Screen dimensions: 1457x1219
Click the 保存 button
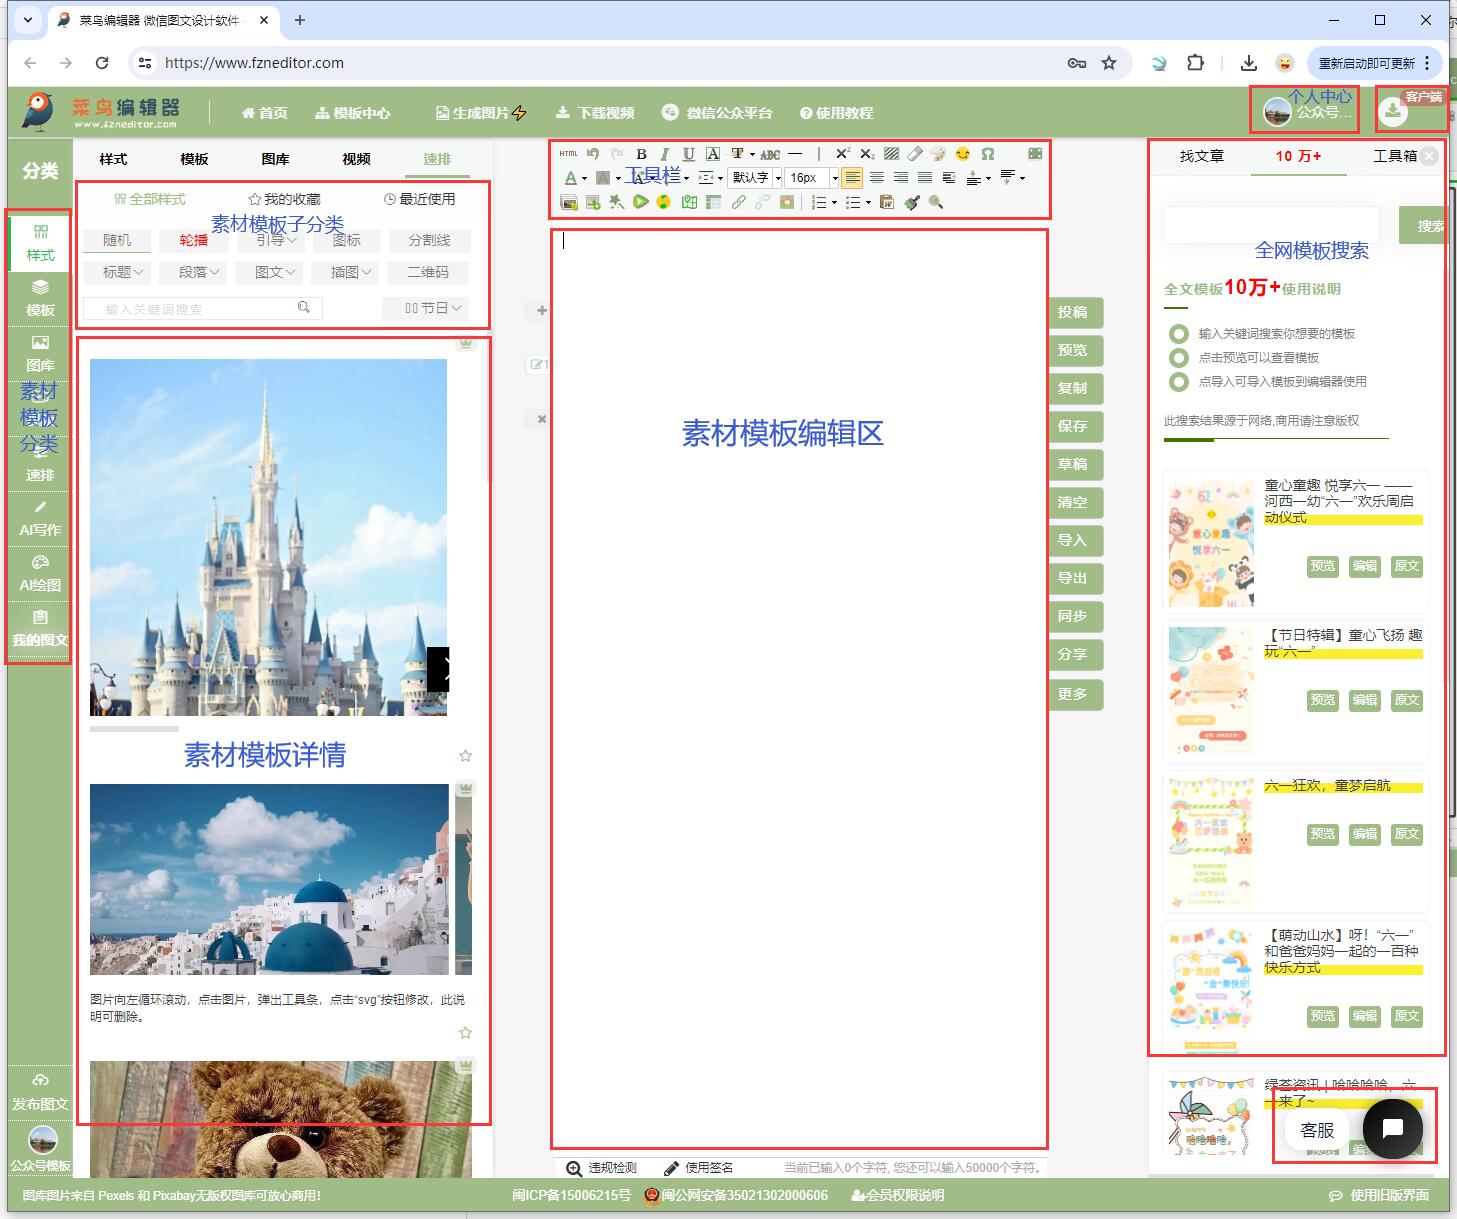pyautogui.click(x=1075, y=426)
